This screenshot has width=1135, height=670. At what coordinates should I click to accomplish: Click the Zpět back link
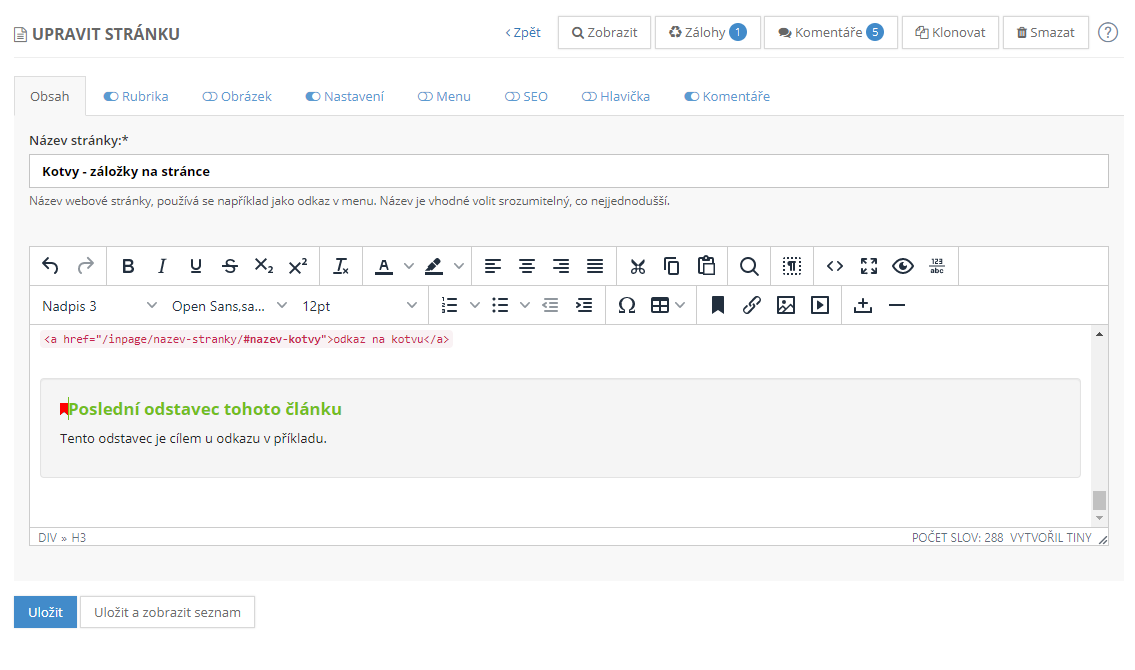click(x=523, y=32)
